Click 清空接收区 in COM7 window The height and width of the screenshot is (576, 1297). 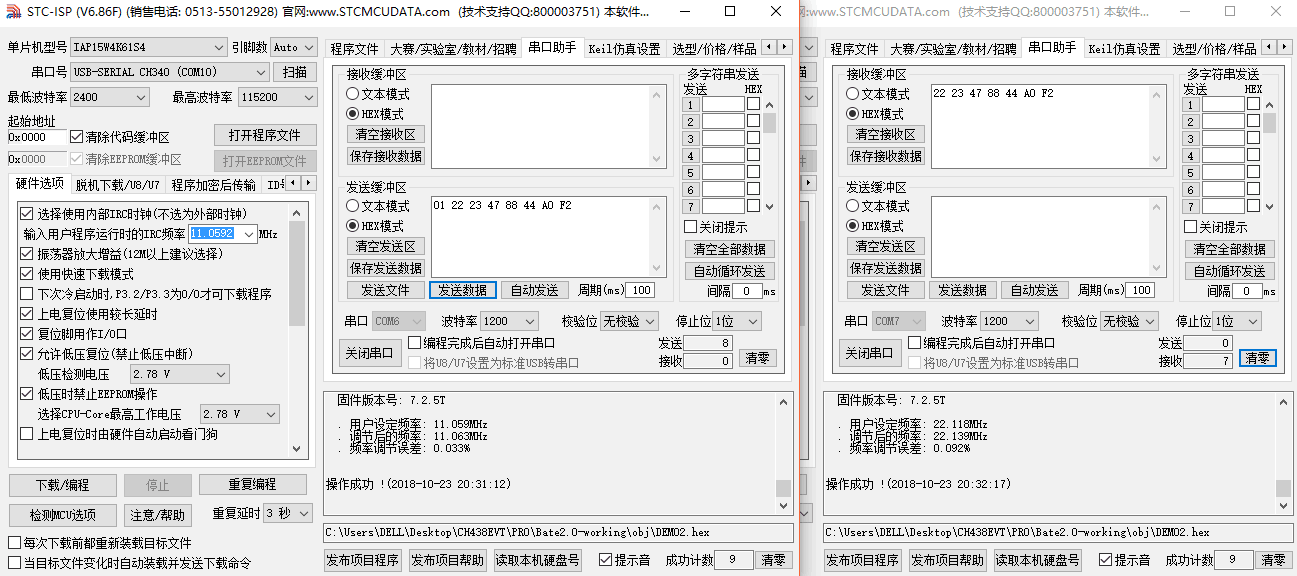point(886,134)
